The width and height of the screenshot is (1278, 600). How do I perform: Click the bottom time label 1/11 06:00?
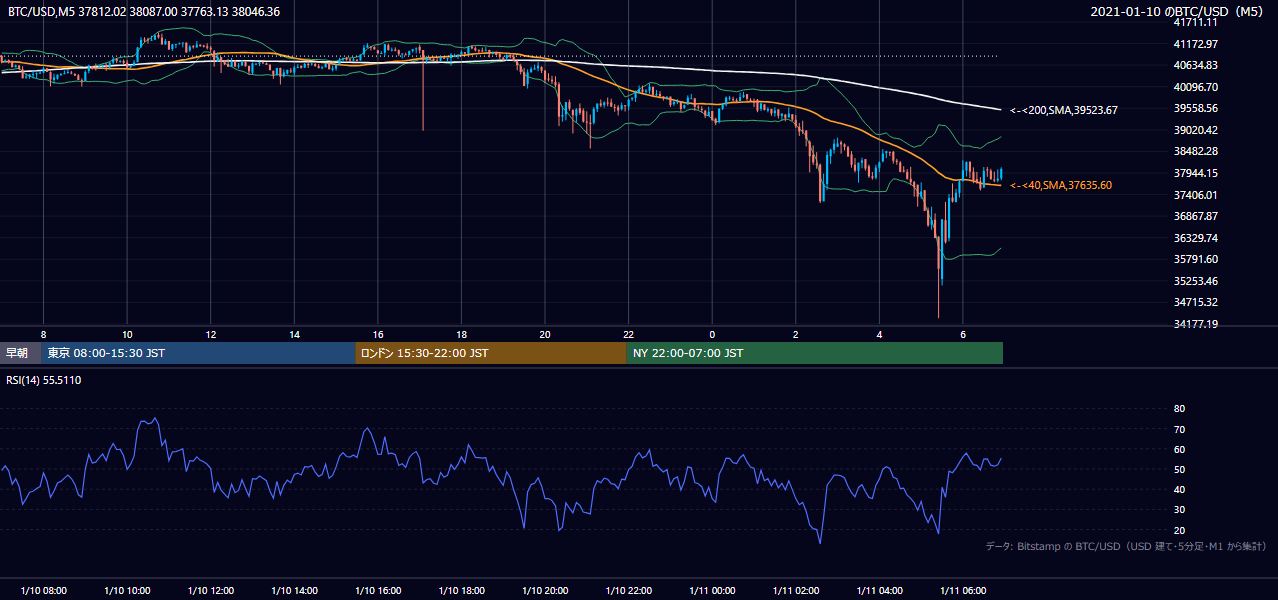tap(962, 591)
